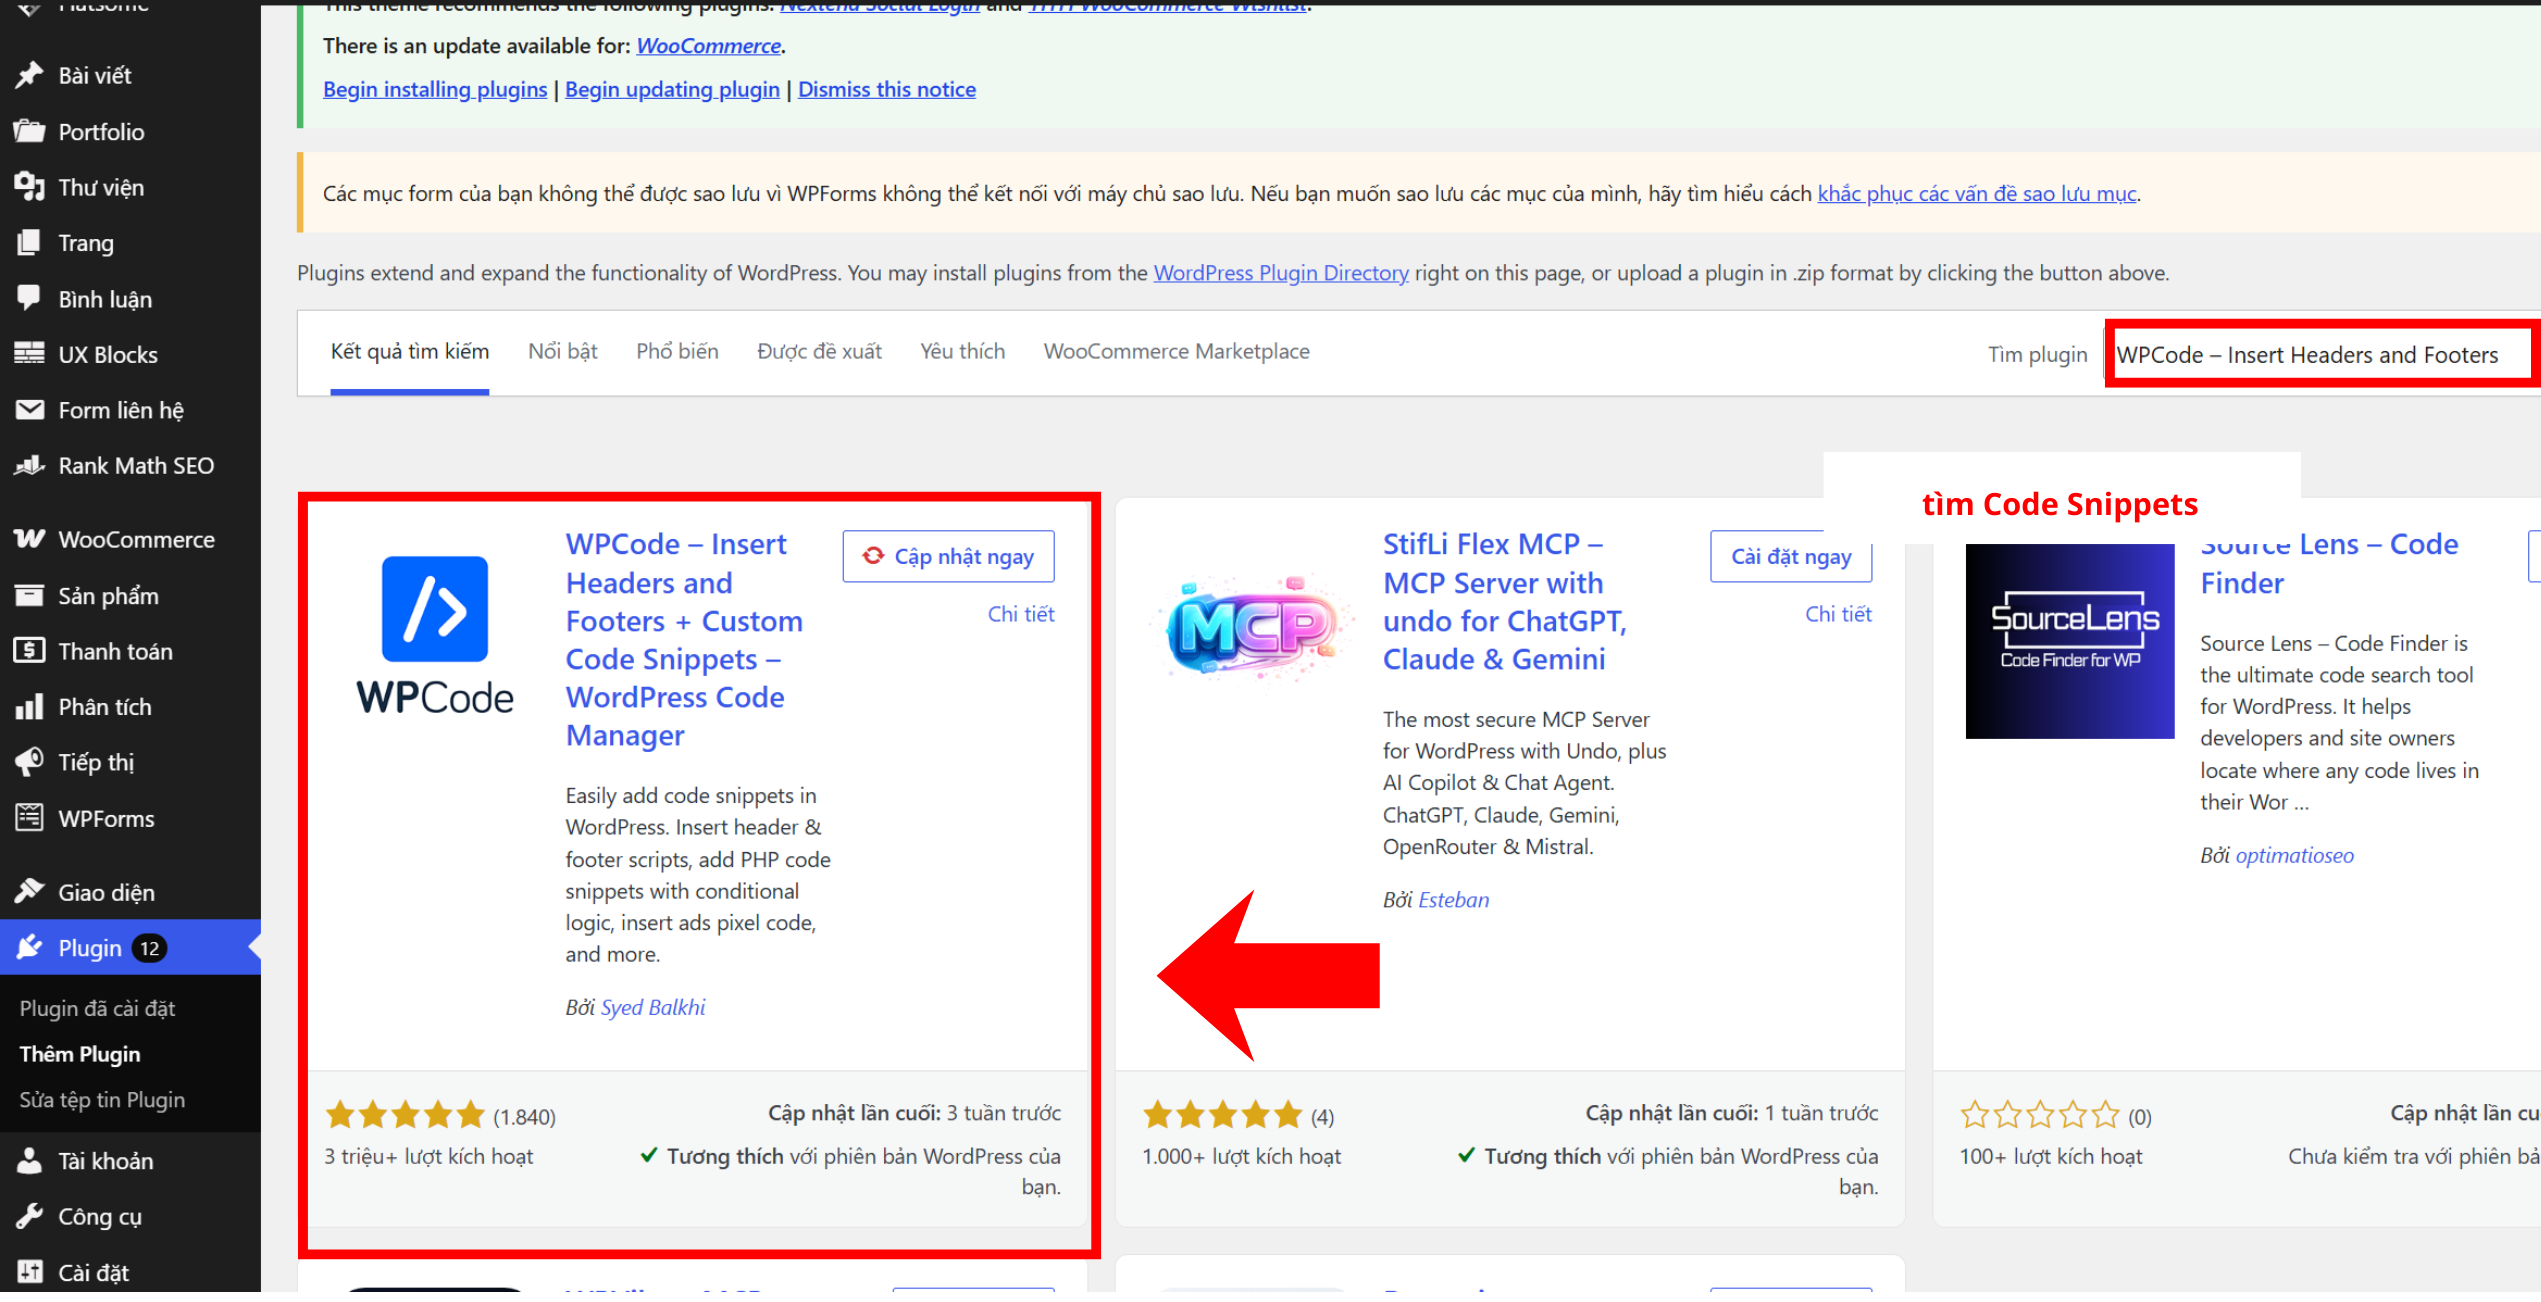The image size is (2541, 1302).
Task: Open Plugin đã cài đặt submenu item
Action: coord(98,1009)
